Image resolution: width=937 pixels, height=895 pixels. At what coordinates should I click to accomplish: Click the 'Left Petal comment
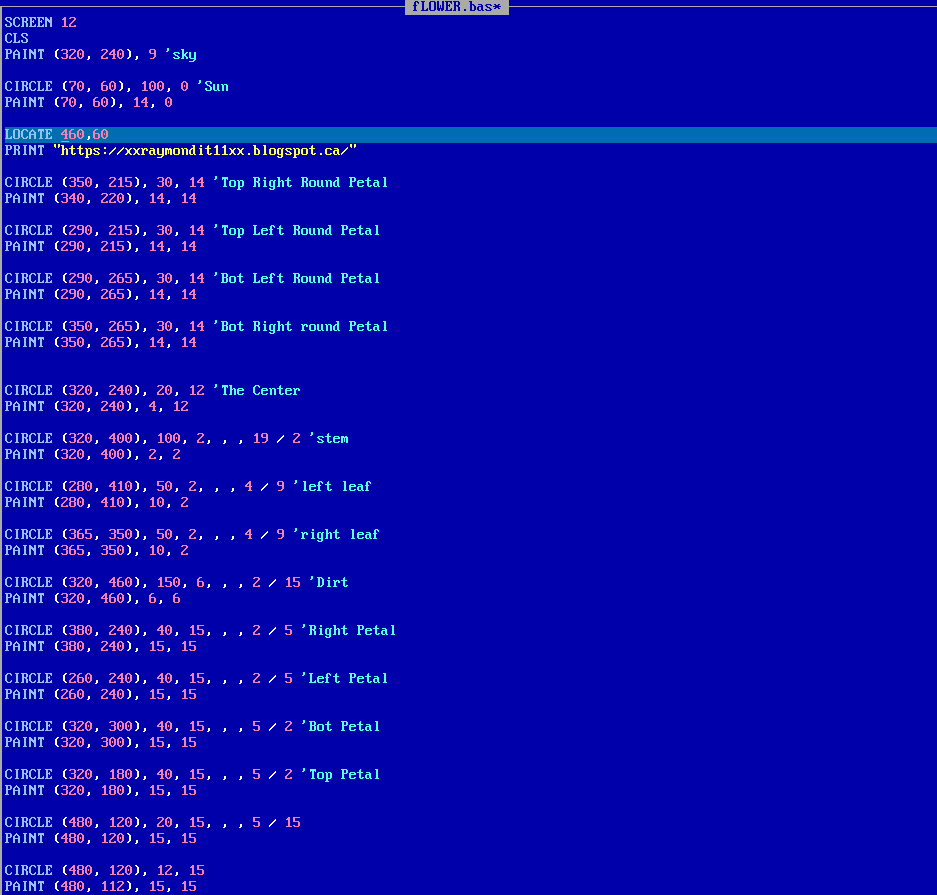tap(344, 678)
